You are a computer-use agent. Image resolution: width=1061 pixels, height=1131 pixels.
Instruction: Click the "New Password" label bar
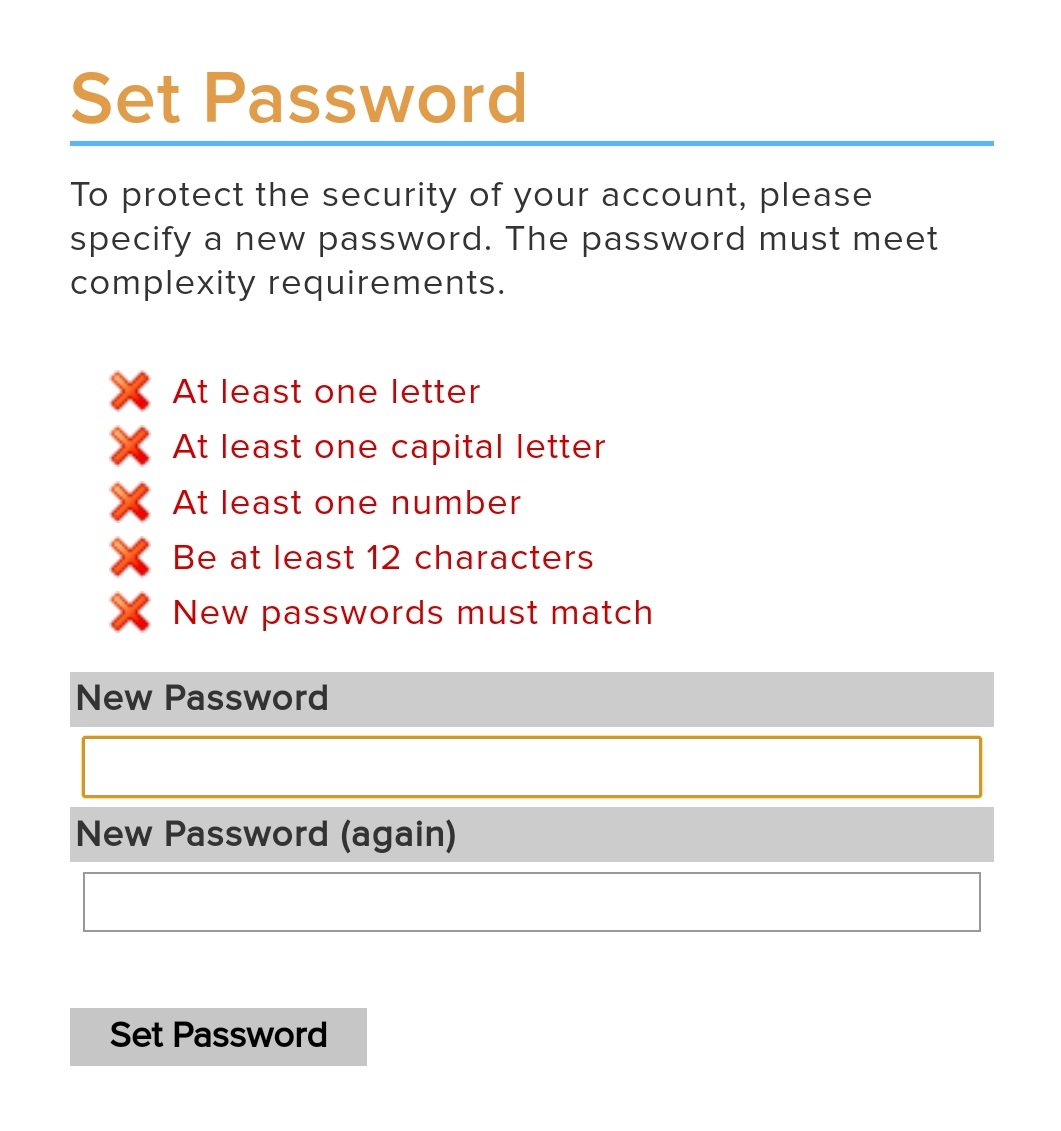click(x=532, y=699)
